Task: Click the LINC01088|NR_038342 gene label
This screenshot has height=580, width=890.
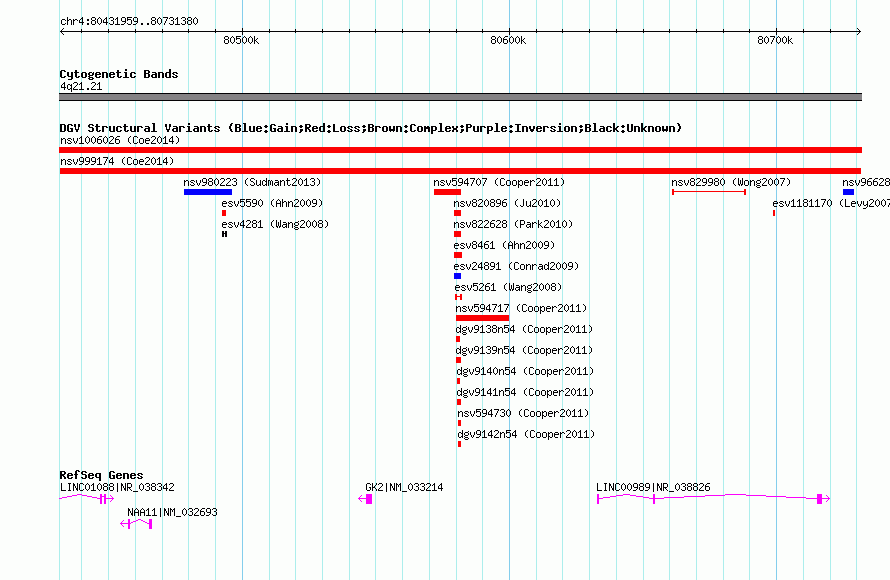Action: [117, 487]
